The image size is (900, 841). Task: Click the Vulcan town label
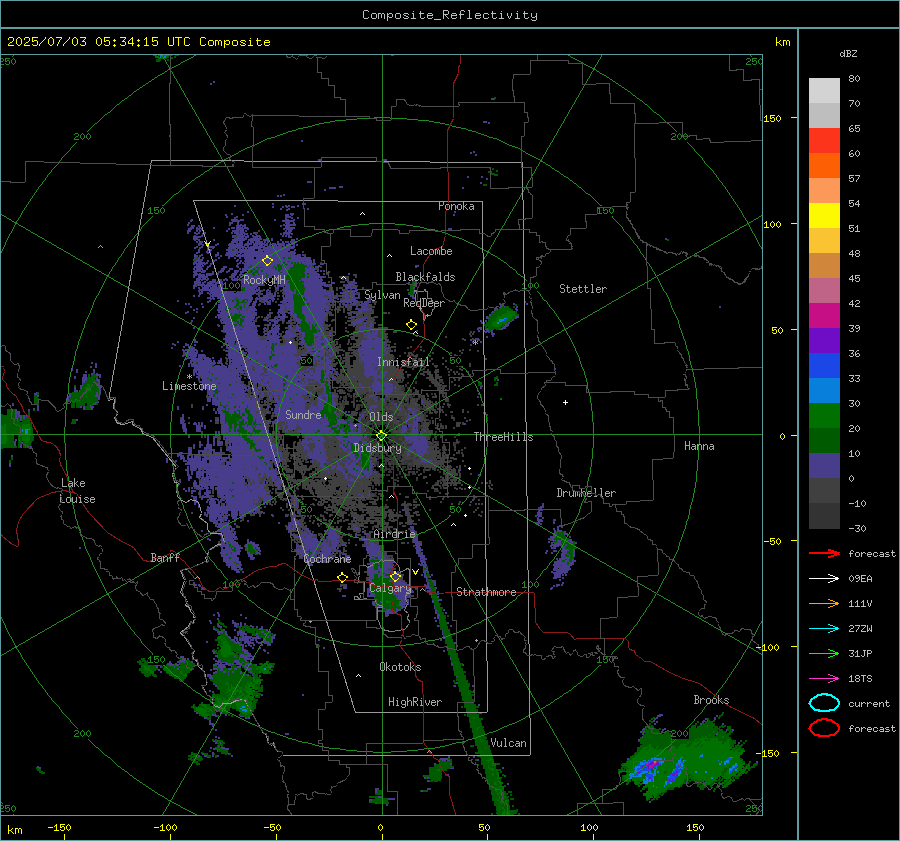508,742
